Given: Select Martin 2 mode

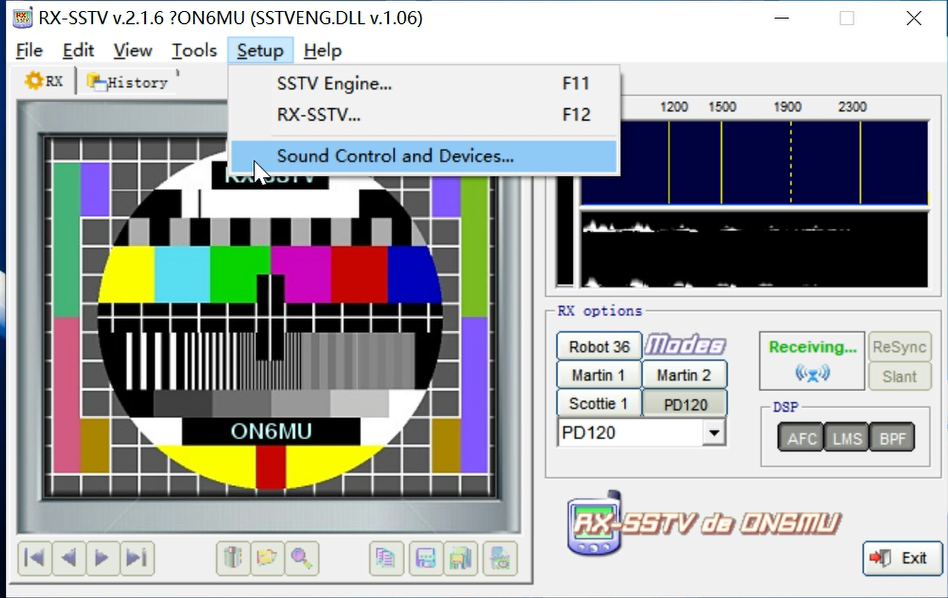Looking at the screenshot, I should coord(684,375).
